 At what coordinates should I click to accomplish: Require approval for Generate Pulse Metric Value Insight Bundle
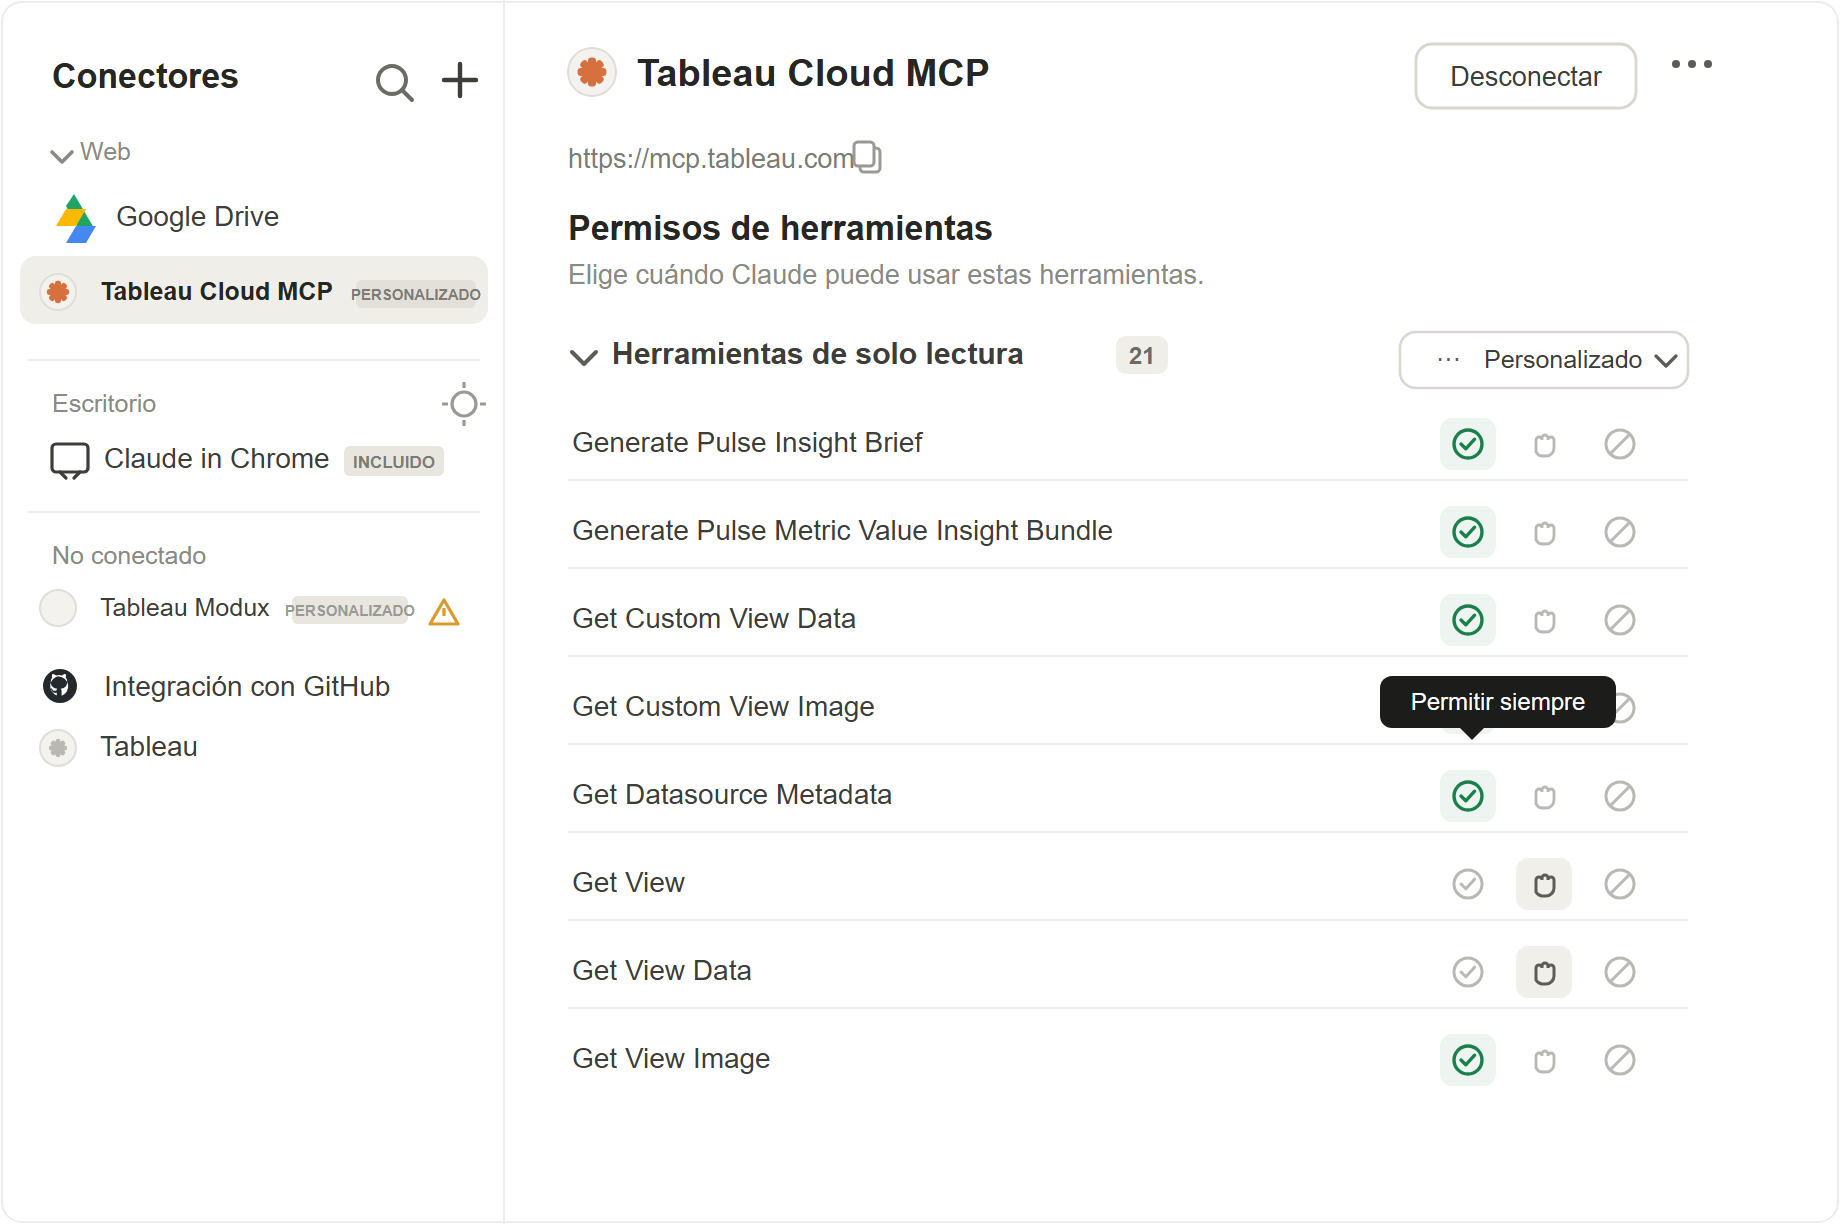pyautogui.click(x=1545, y=532)
